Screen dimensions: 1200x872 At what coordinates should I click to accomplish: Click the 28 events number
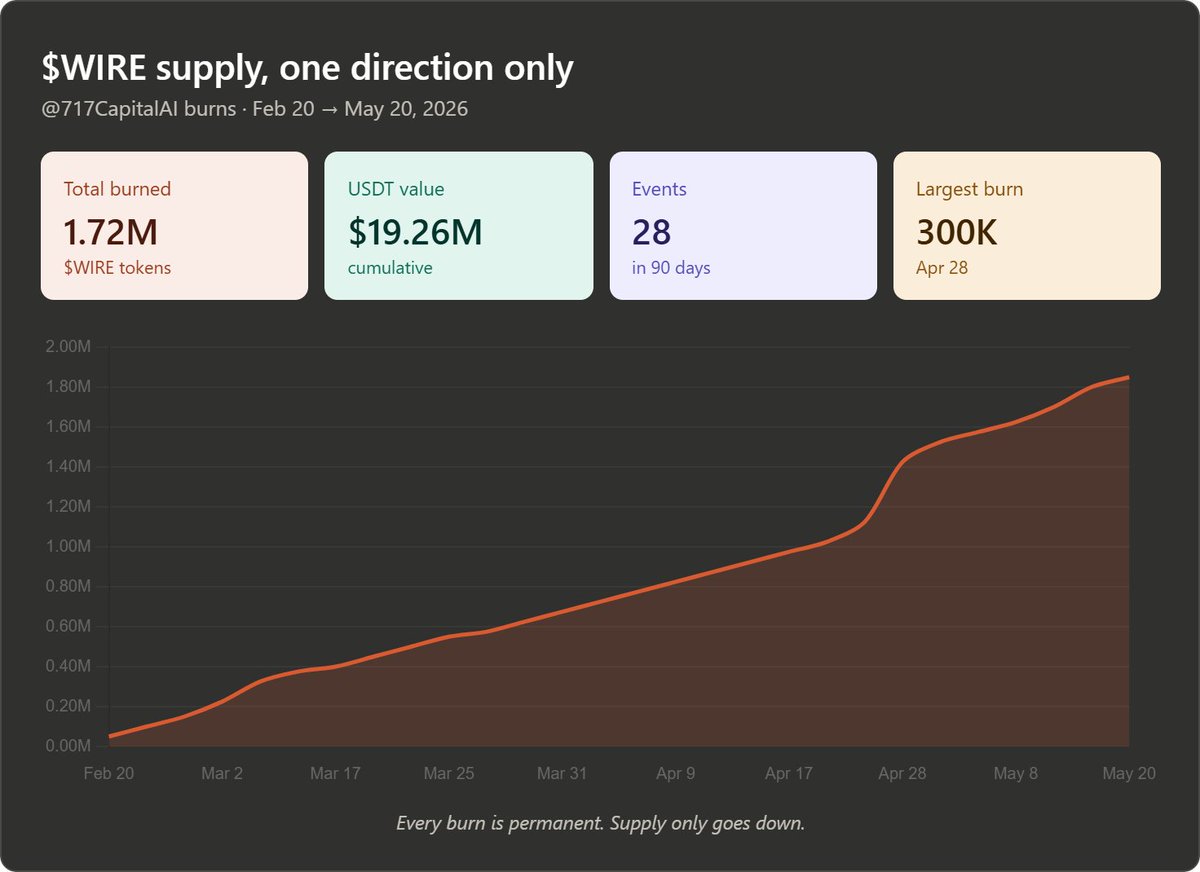coord(651,232)
